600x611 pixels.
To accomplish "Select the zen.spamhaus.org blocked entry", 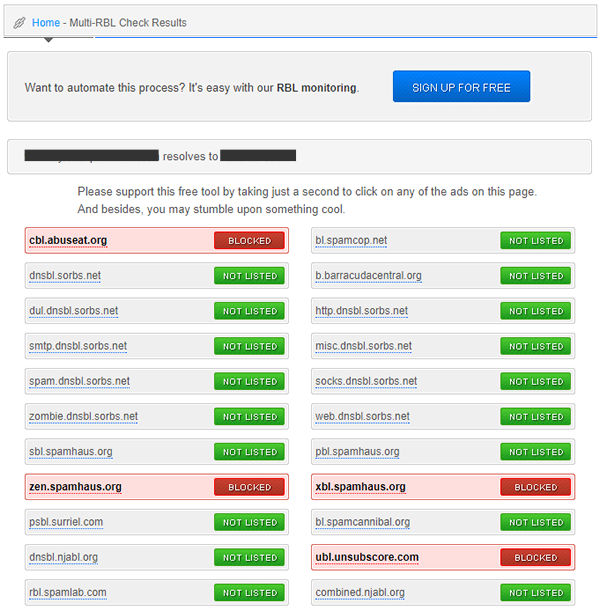I will coord(75,487).
